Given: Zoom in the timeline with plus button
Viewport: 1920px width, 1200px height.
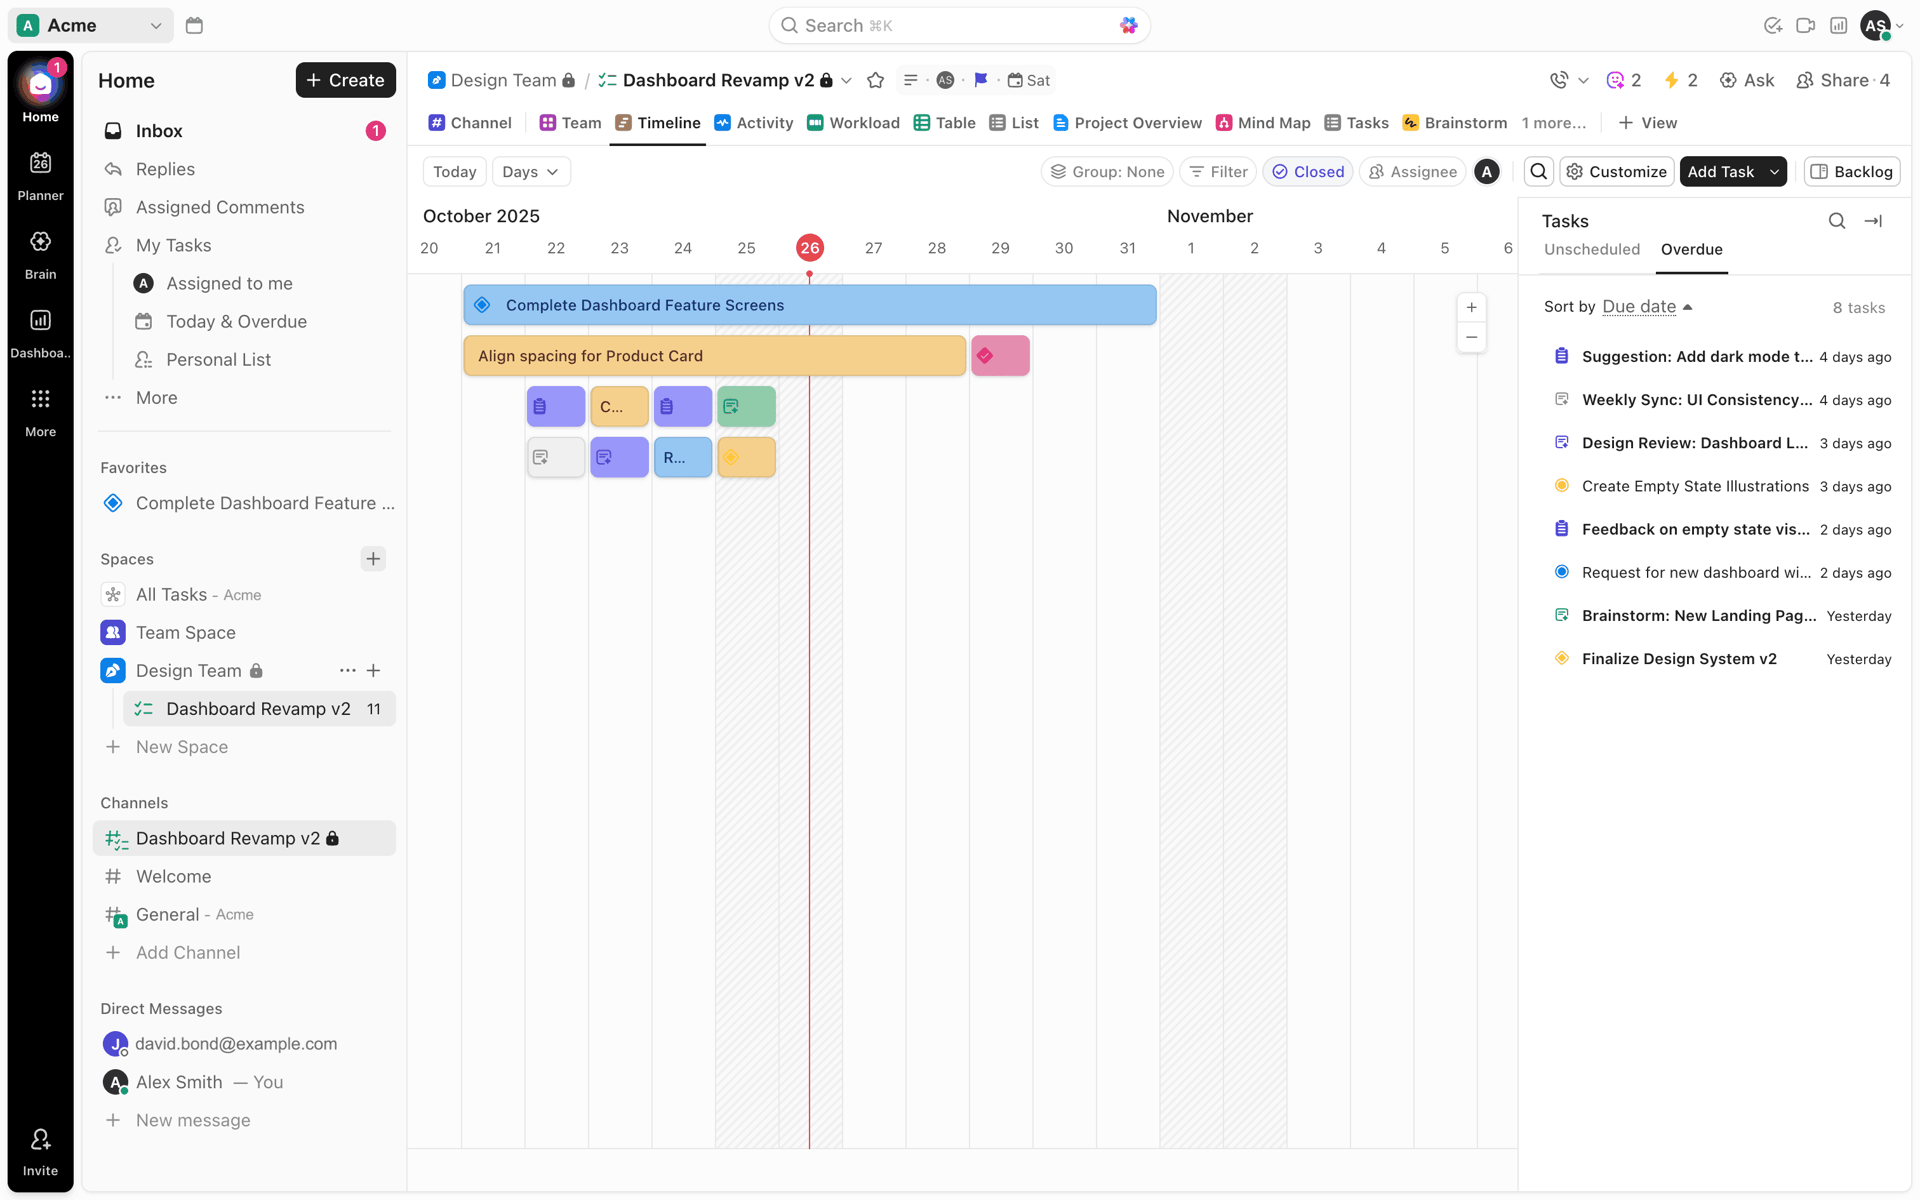Looking at the screenshot, I should point(1471,307).
